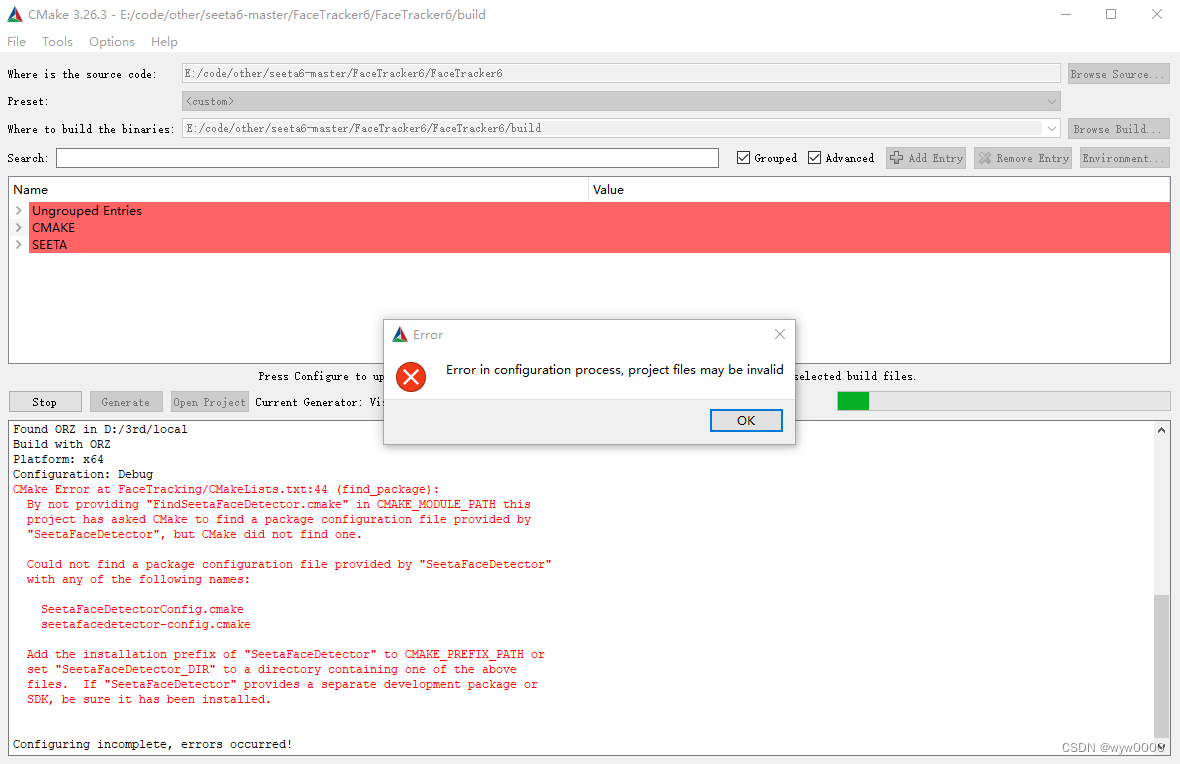
Task: Click the Value column header
Action: click(879, 190)
